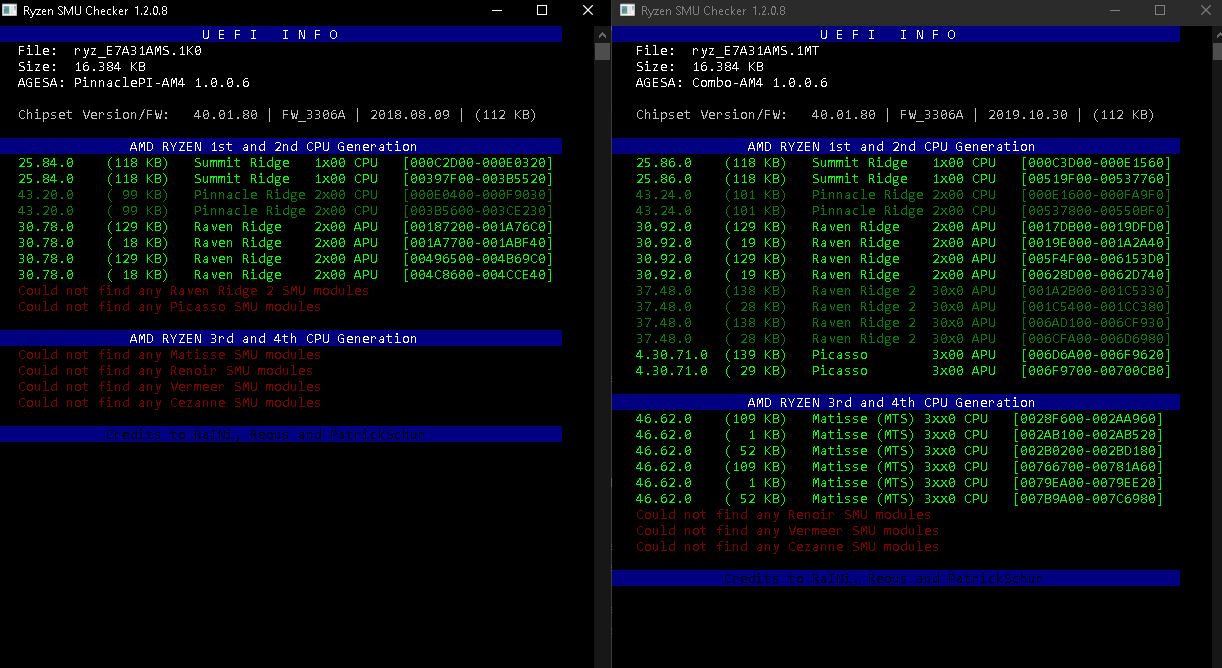1222x668 pixels.
Task: Click Summit Ridge address [000C3D00-000E1560]
Action: [x=1095, y=162]
